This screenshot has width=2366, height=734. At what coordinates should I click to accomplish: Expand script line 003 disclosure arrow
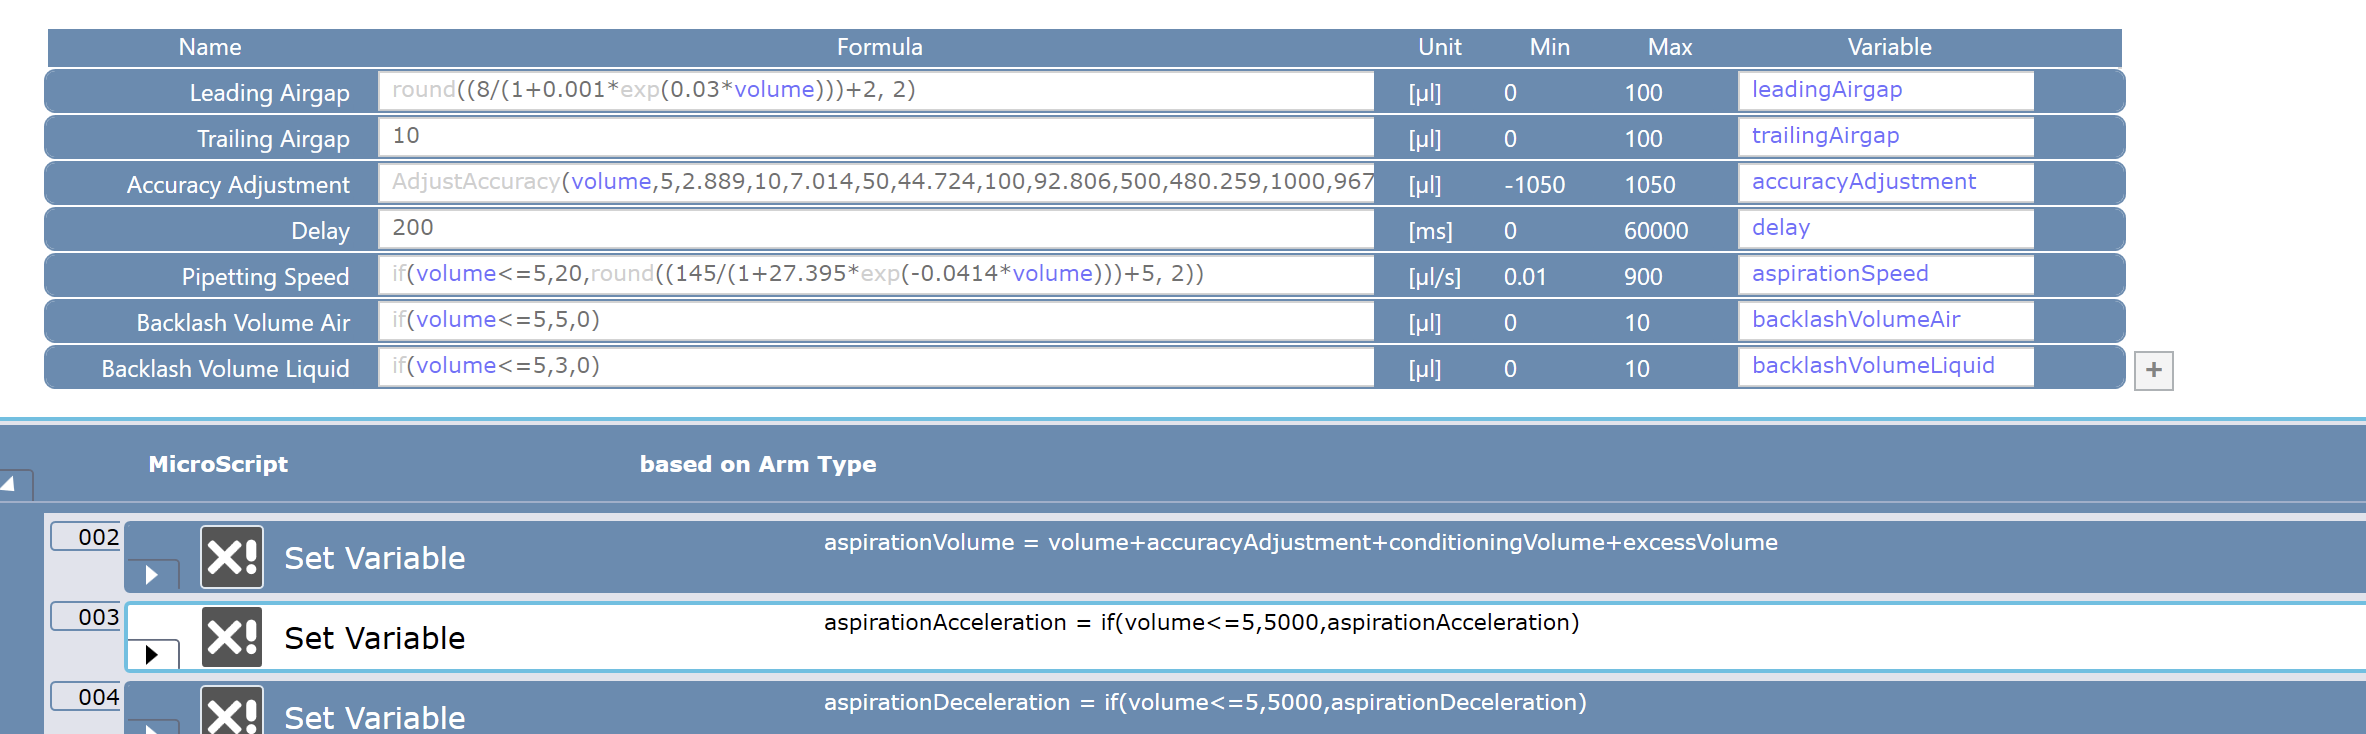point(152,655)
